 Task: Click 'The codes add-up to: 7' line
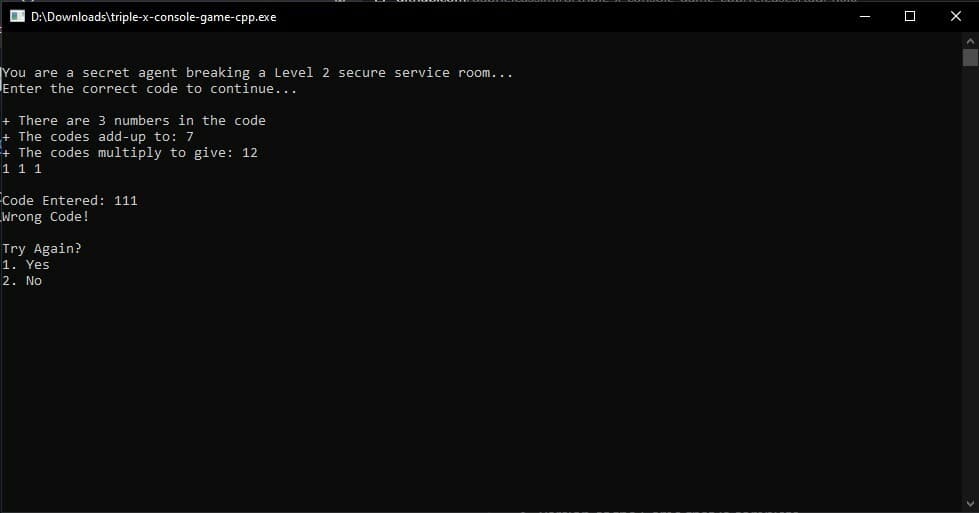pos(98,137)
